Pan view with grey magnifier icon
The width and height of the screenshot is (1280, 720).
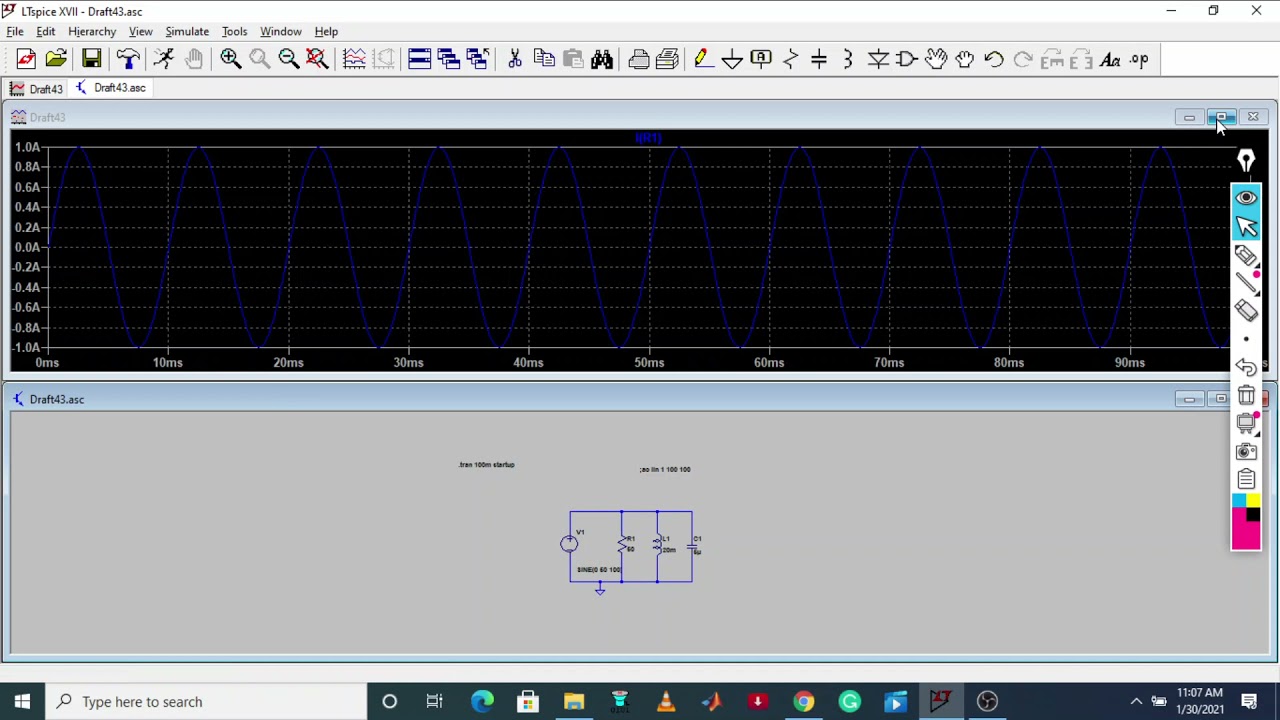click(259, 60)
